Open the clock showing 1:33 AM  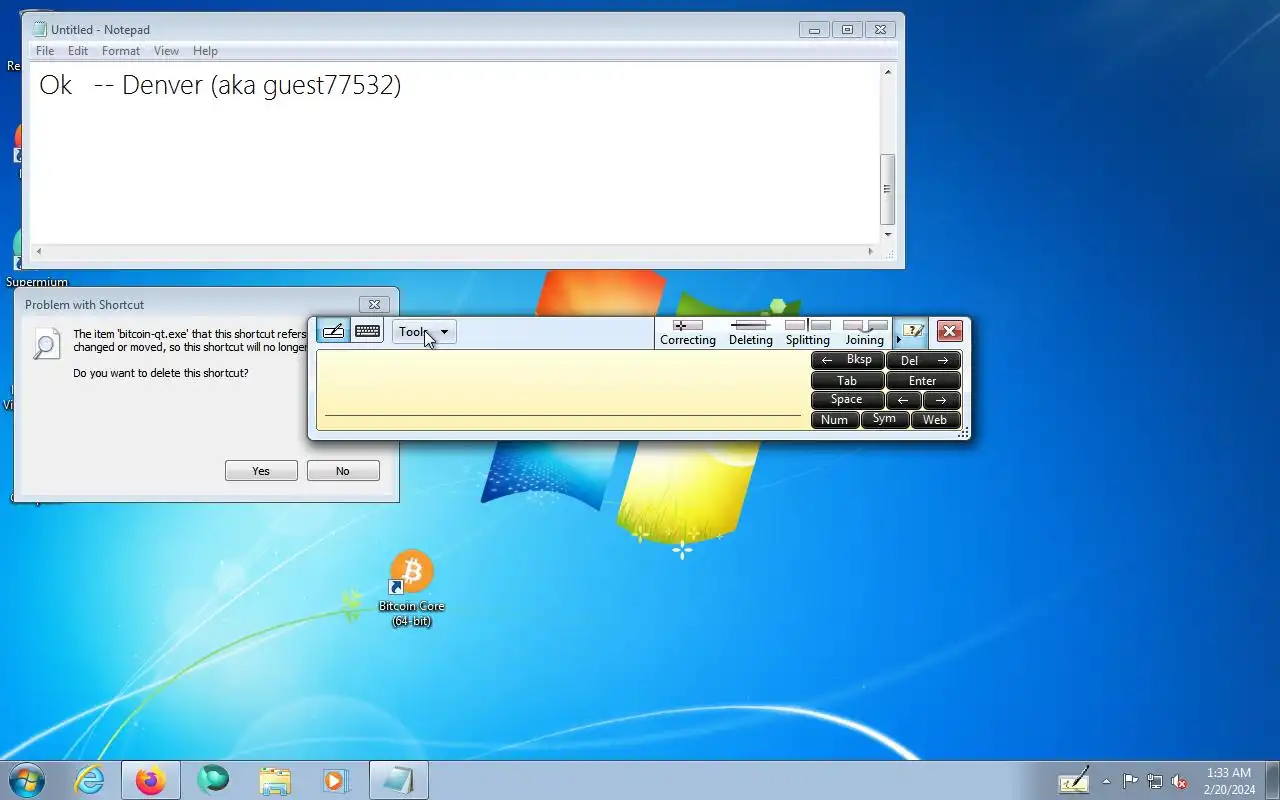(1229, 781)
